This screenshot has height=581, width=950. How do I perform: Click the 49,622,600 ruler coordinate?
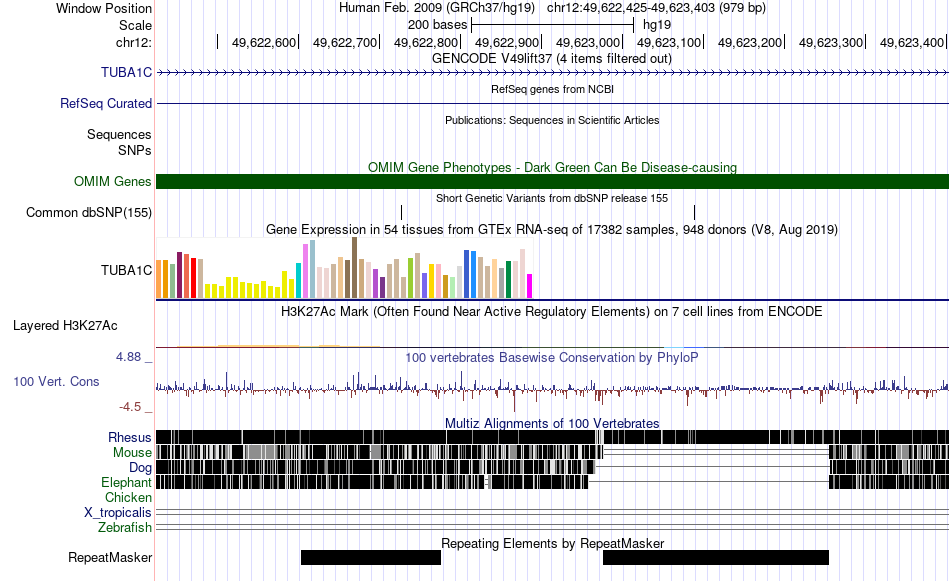click(x=264, y=42)
